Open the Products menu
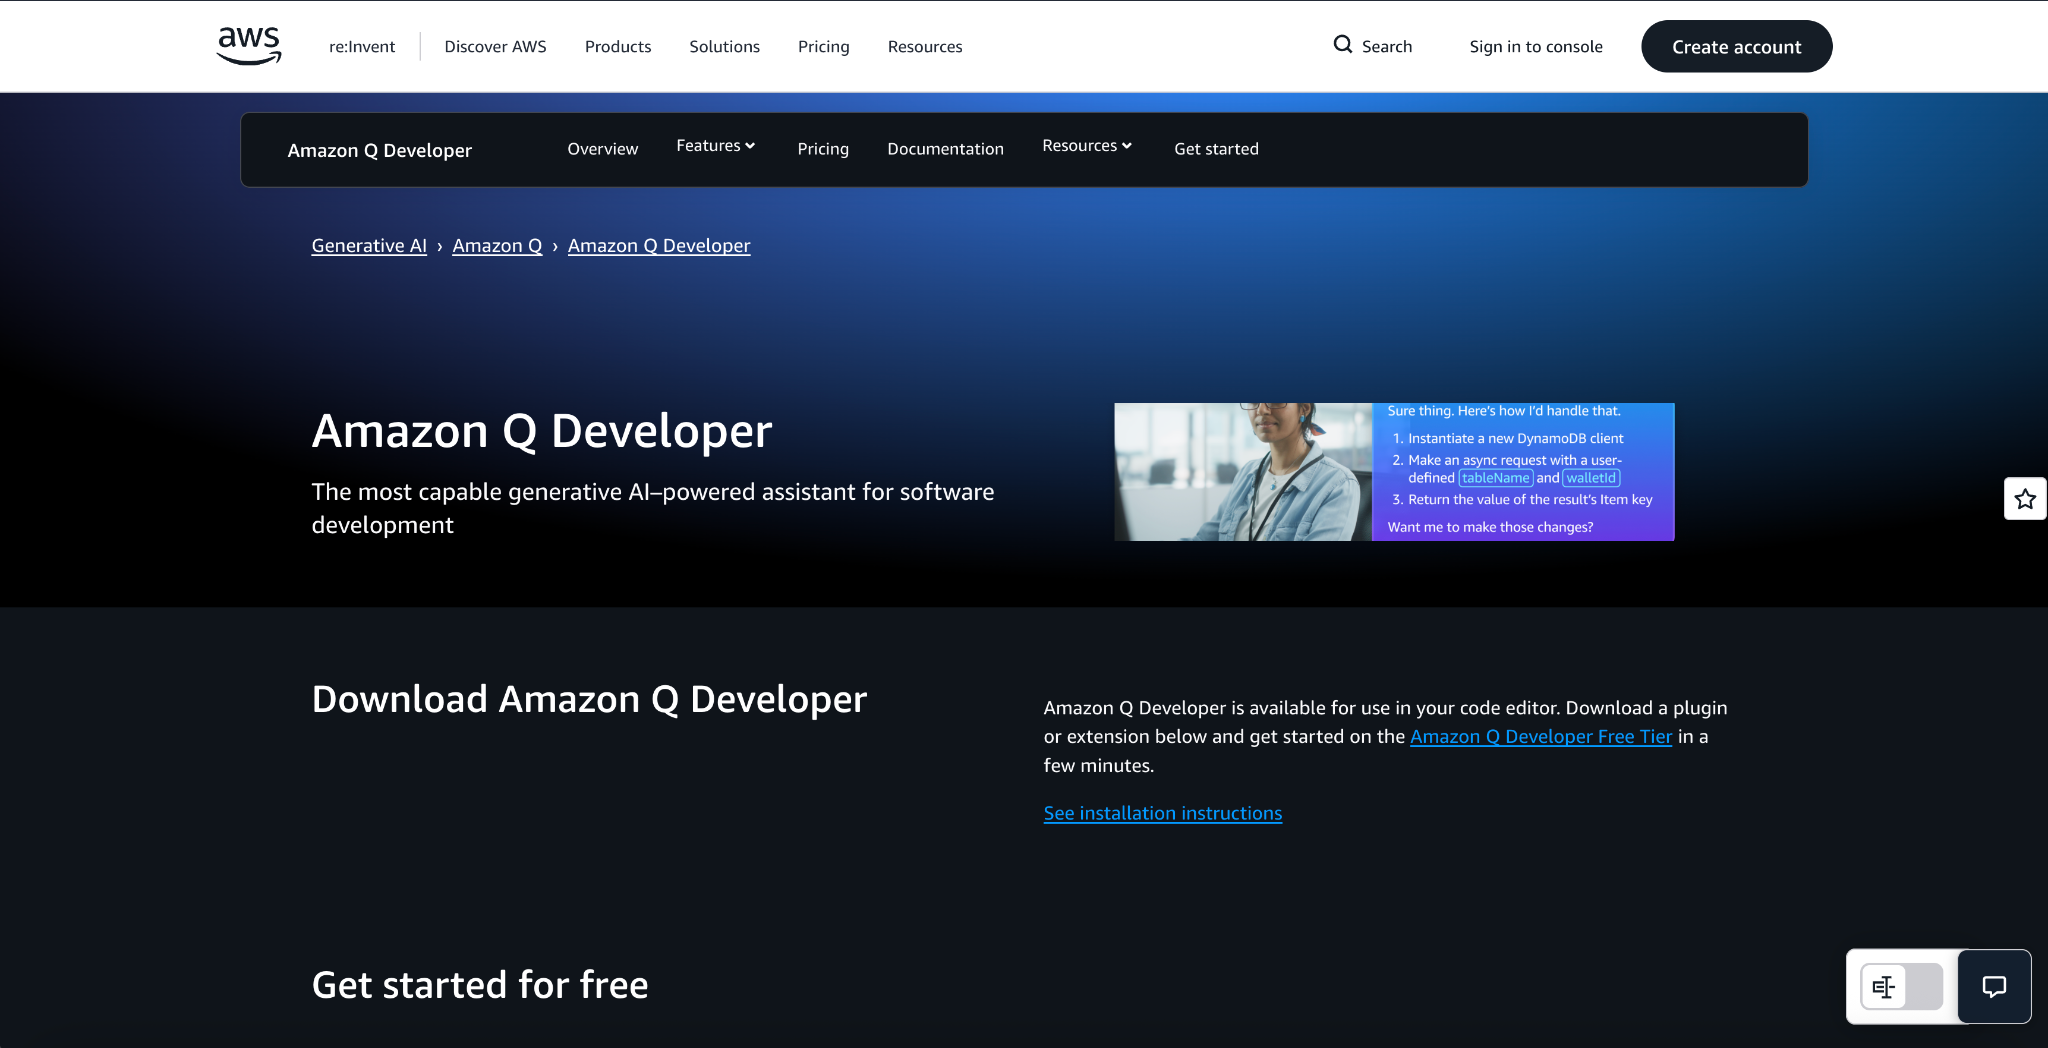Screen dimensions: 2048x1048 click(x=618, y=46)
